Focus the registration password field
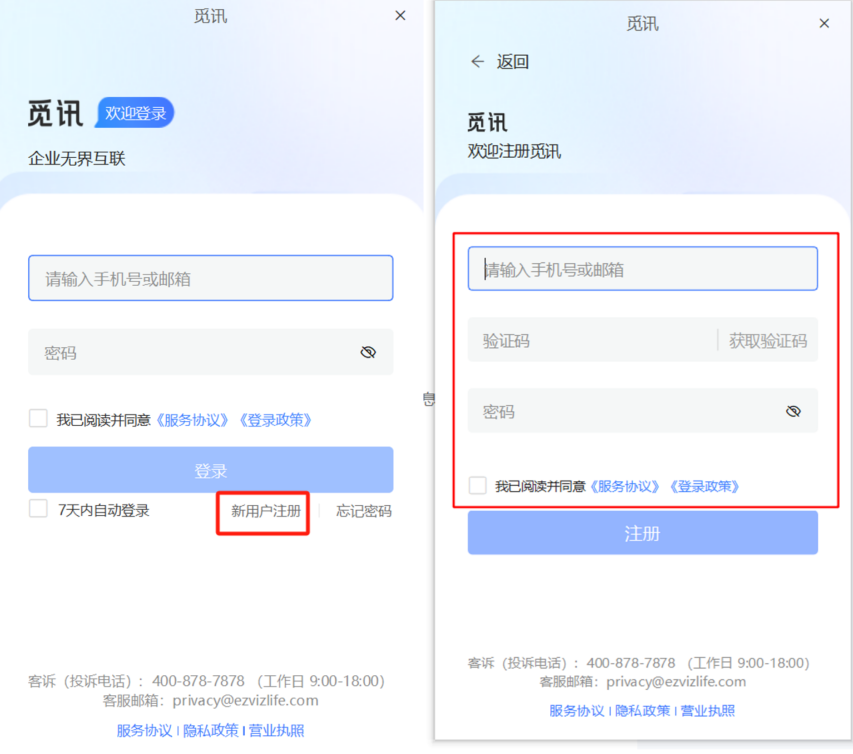Viewport: 853px width, 754px height. click(x=642, y=411)
